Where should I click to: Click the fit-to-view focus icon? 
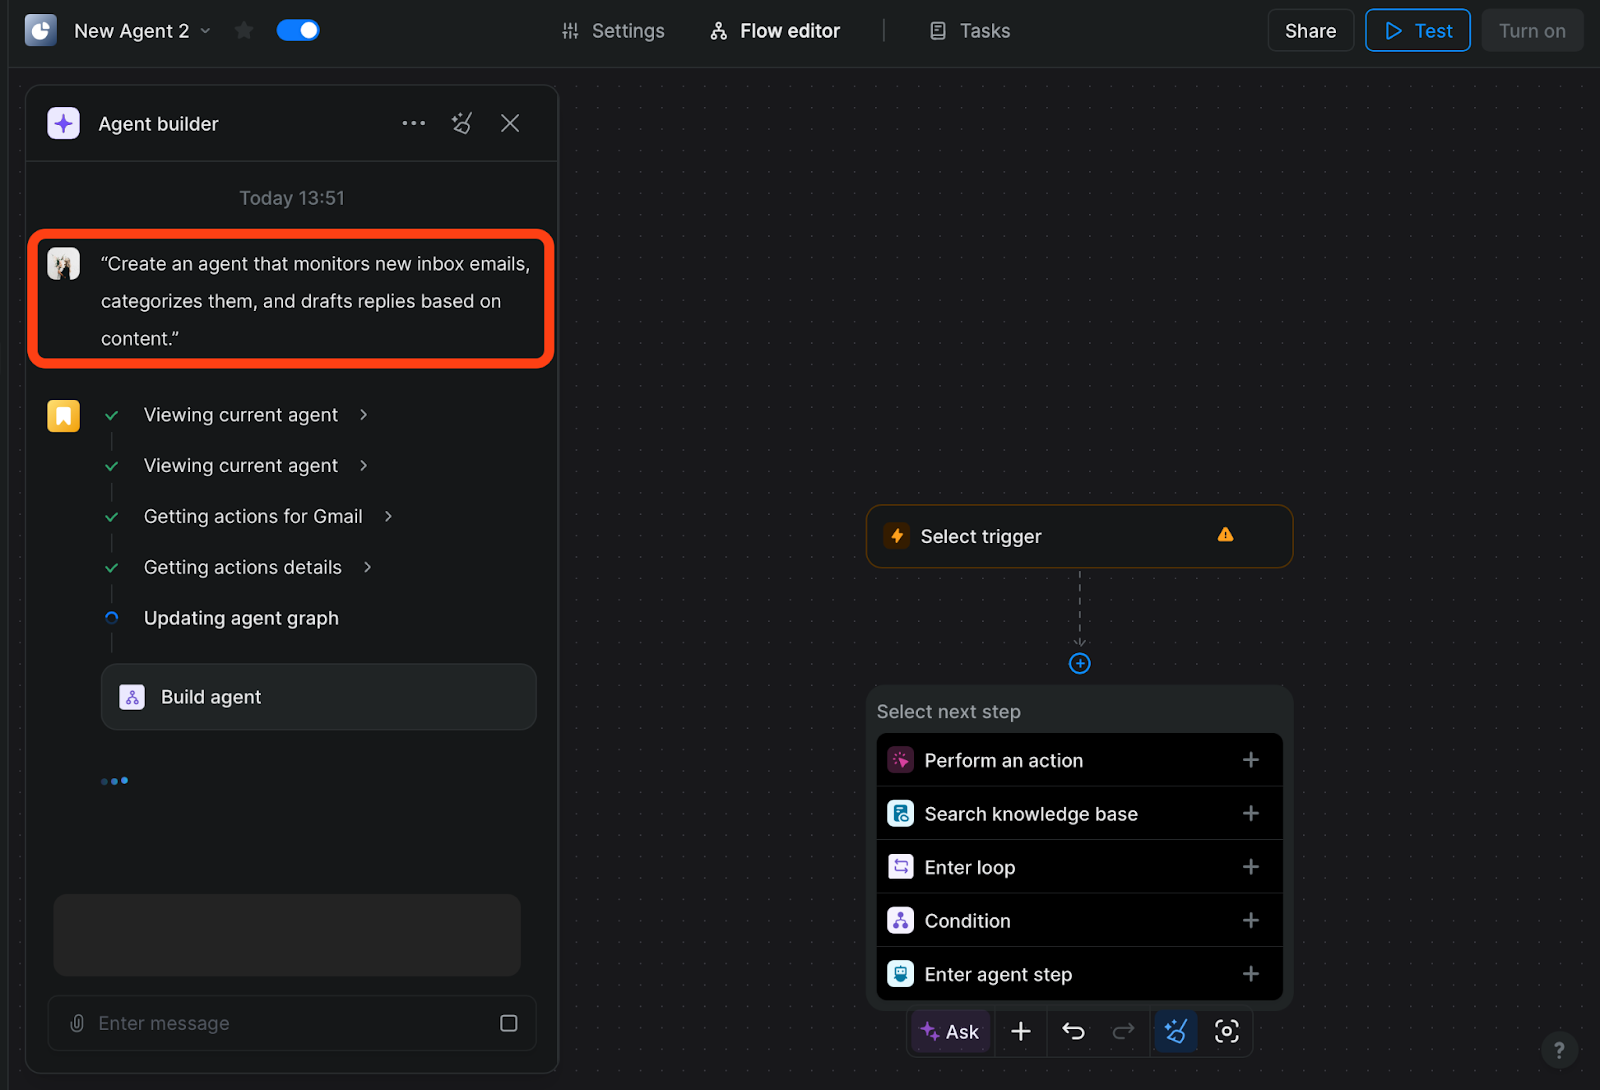click(1226, 1031)
